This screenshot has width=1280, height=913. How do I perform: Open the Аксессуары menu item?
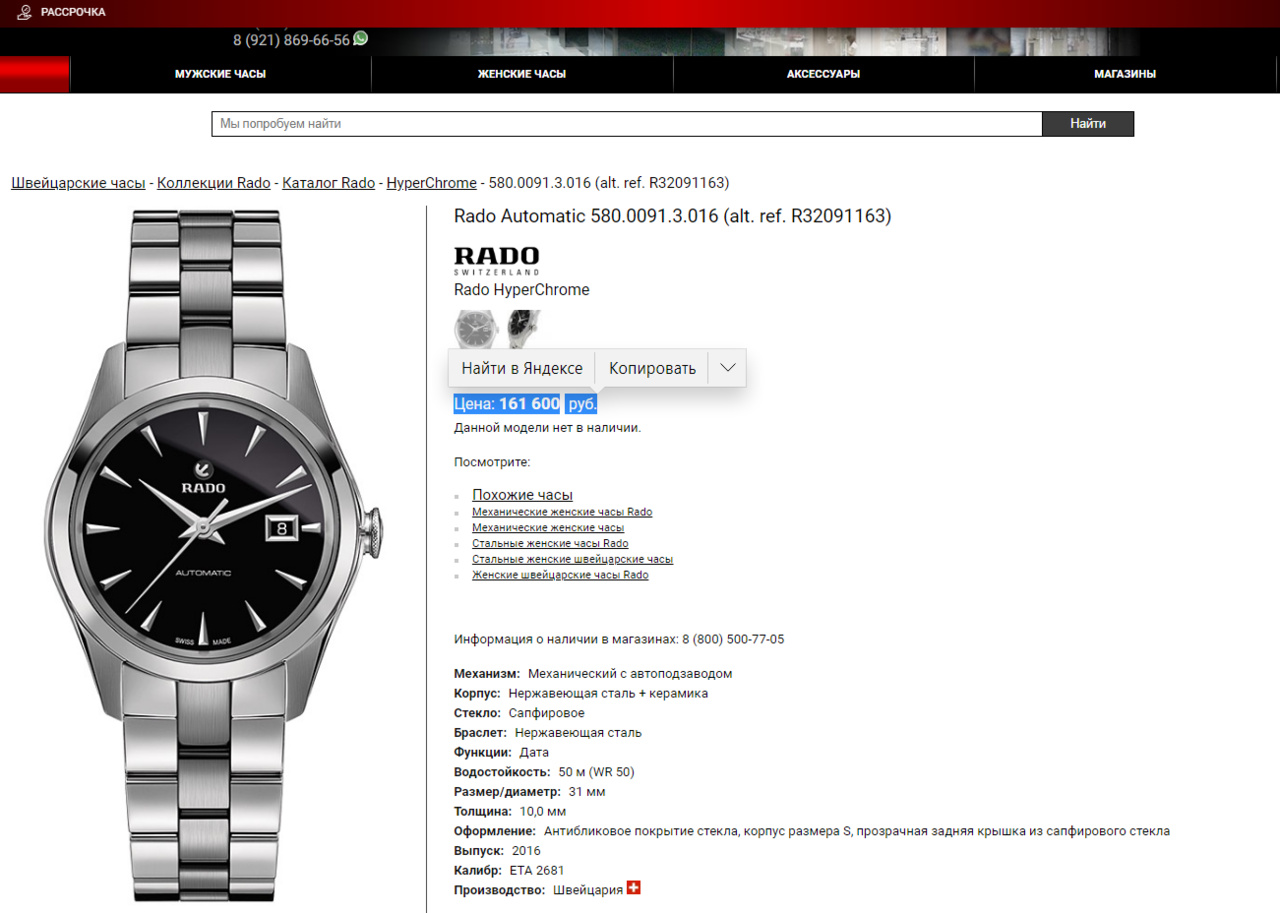pyautogui.click(x=823, y=74)
